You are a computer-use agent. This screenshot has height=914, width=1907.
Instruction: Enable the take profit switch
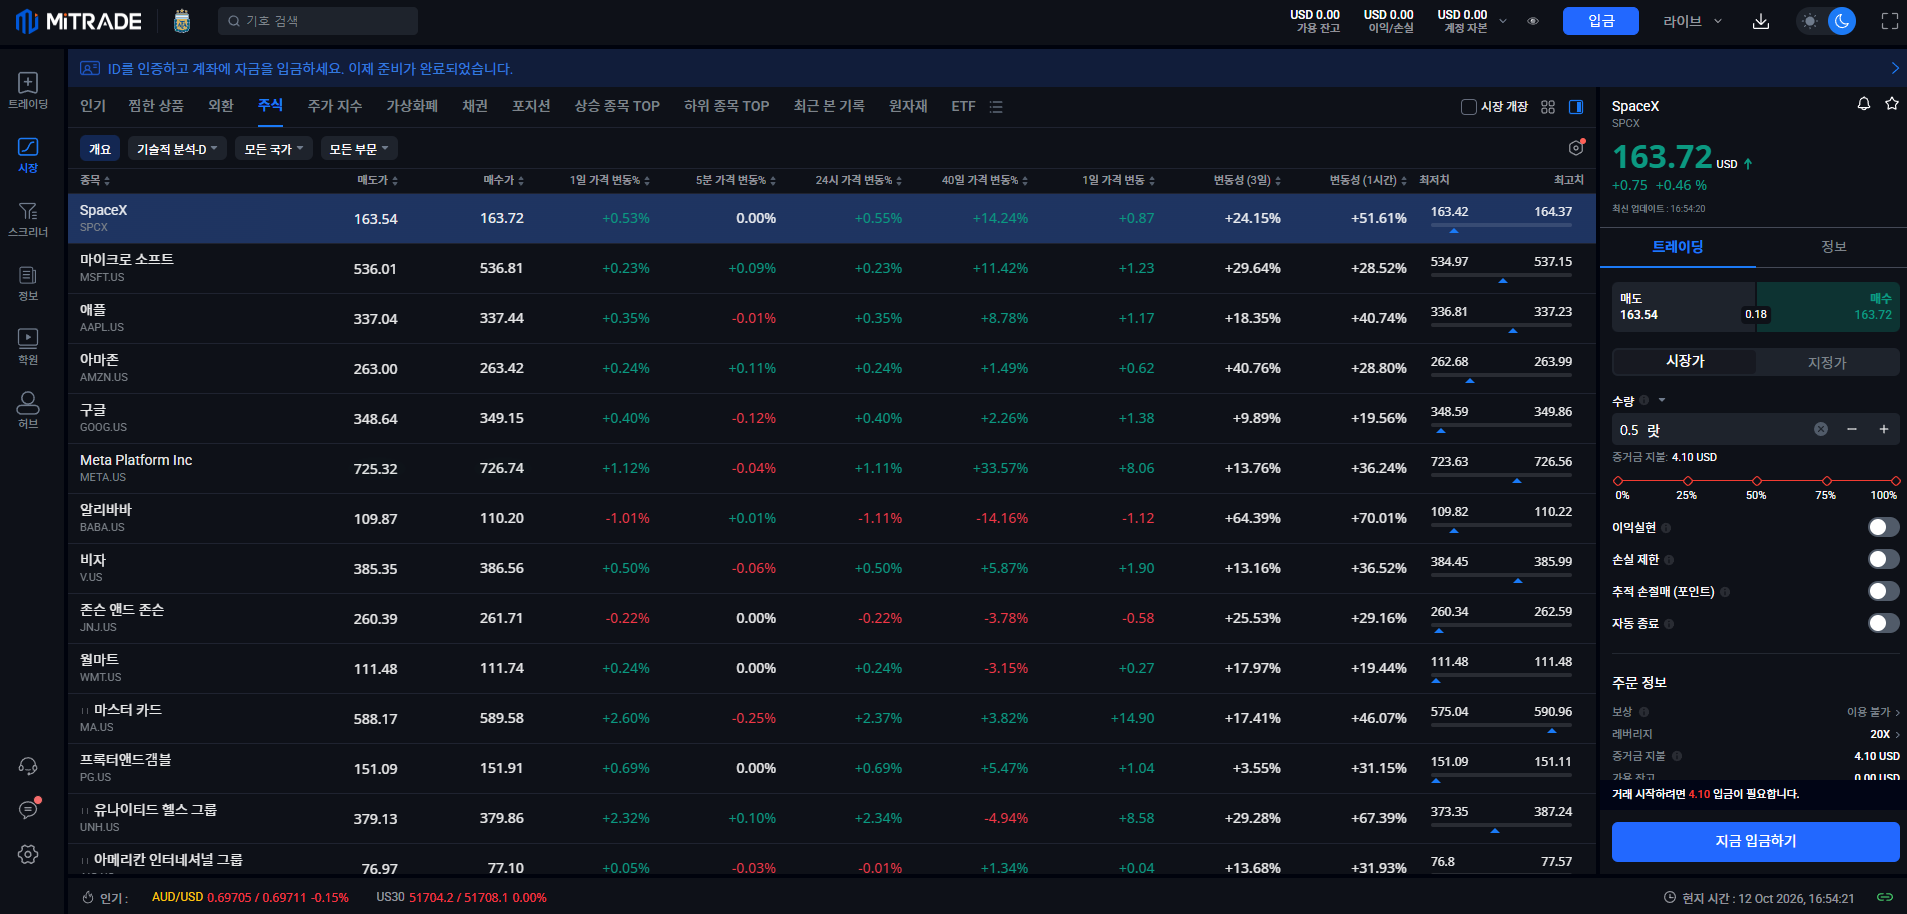(x=1884, y=527)
